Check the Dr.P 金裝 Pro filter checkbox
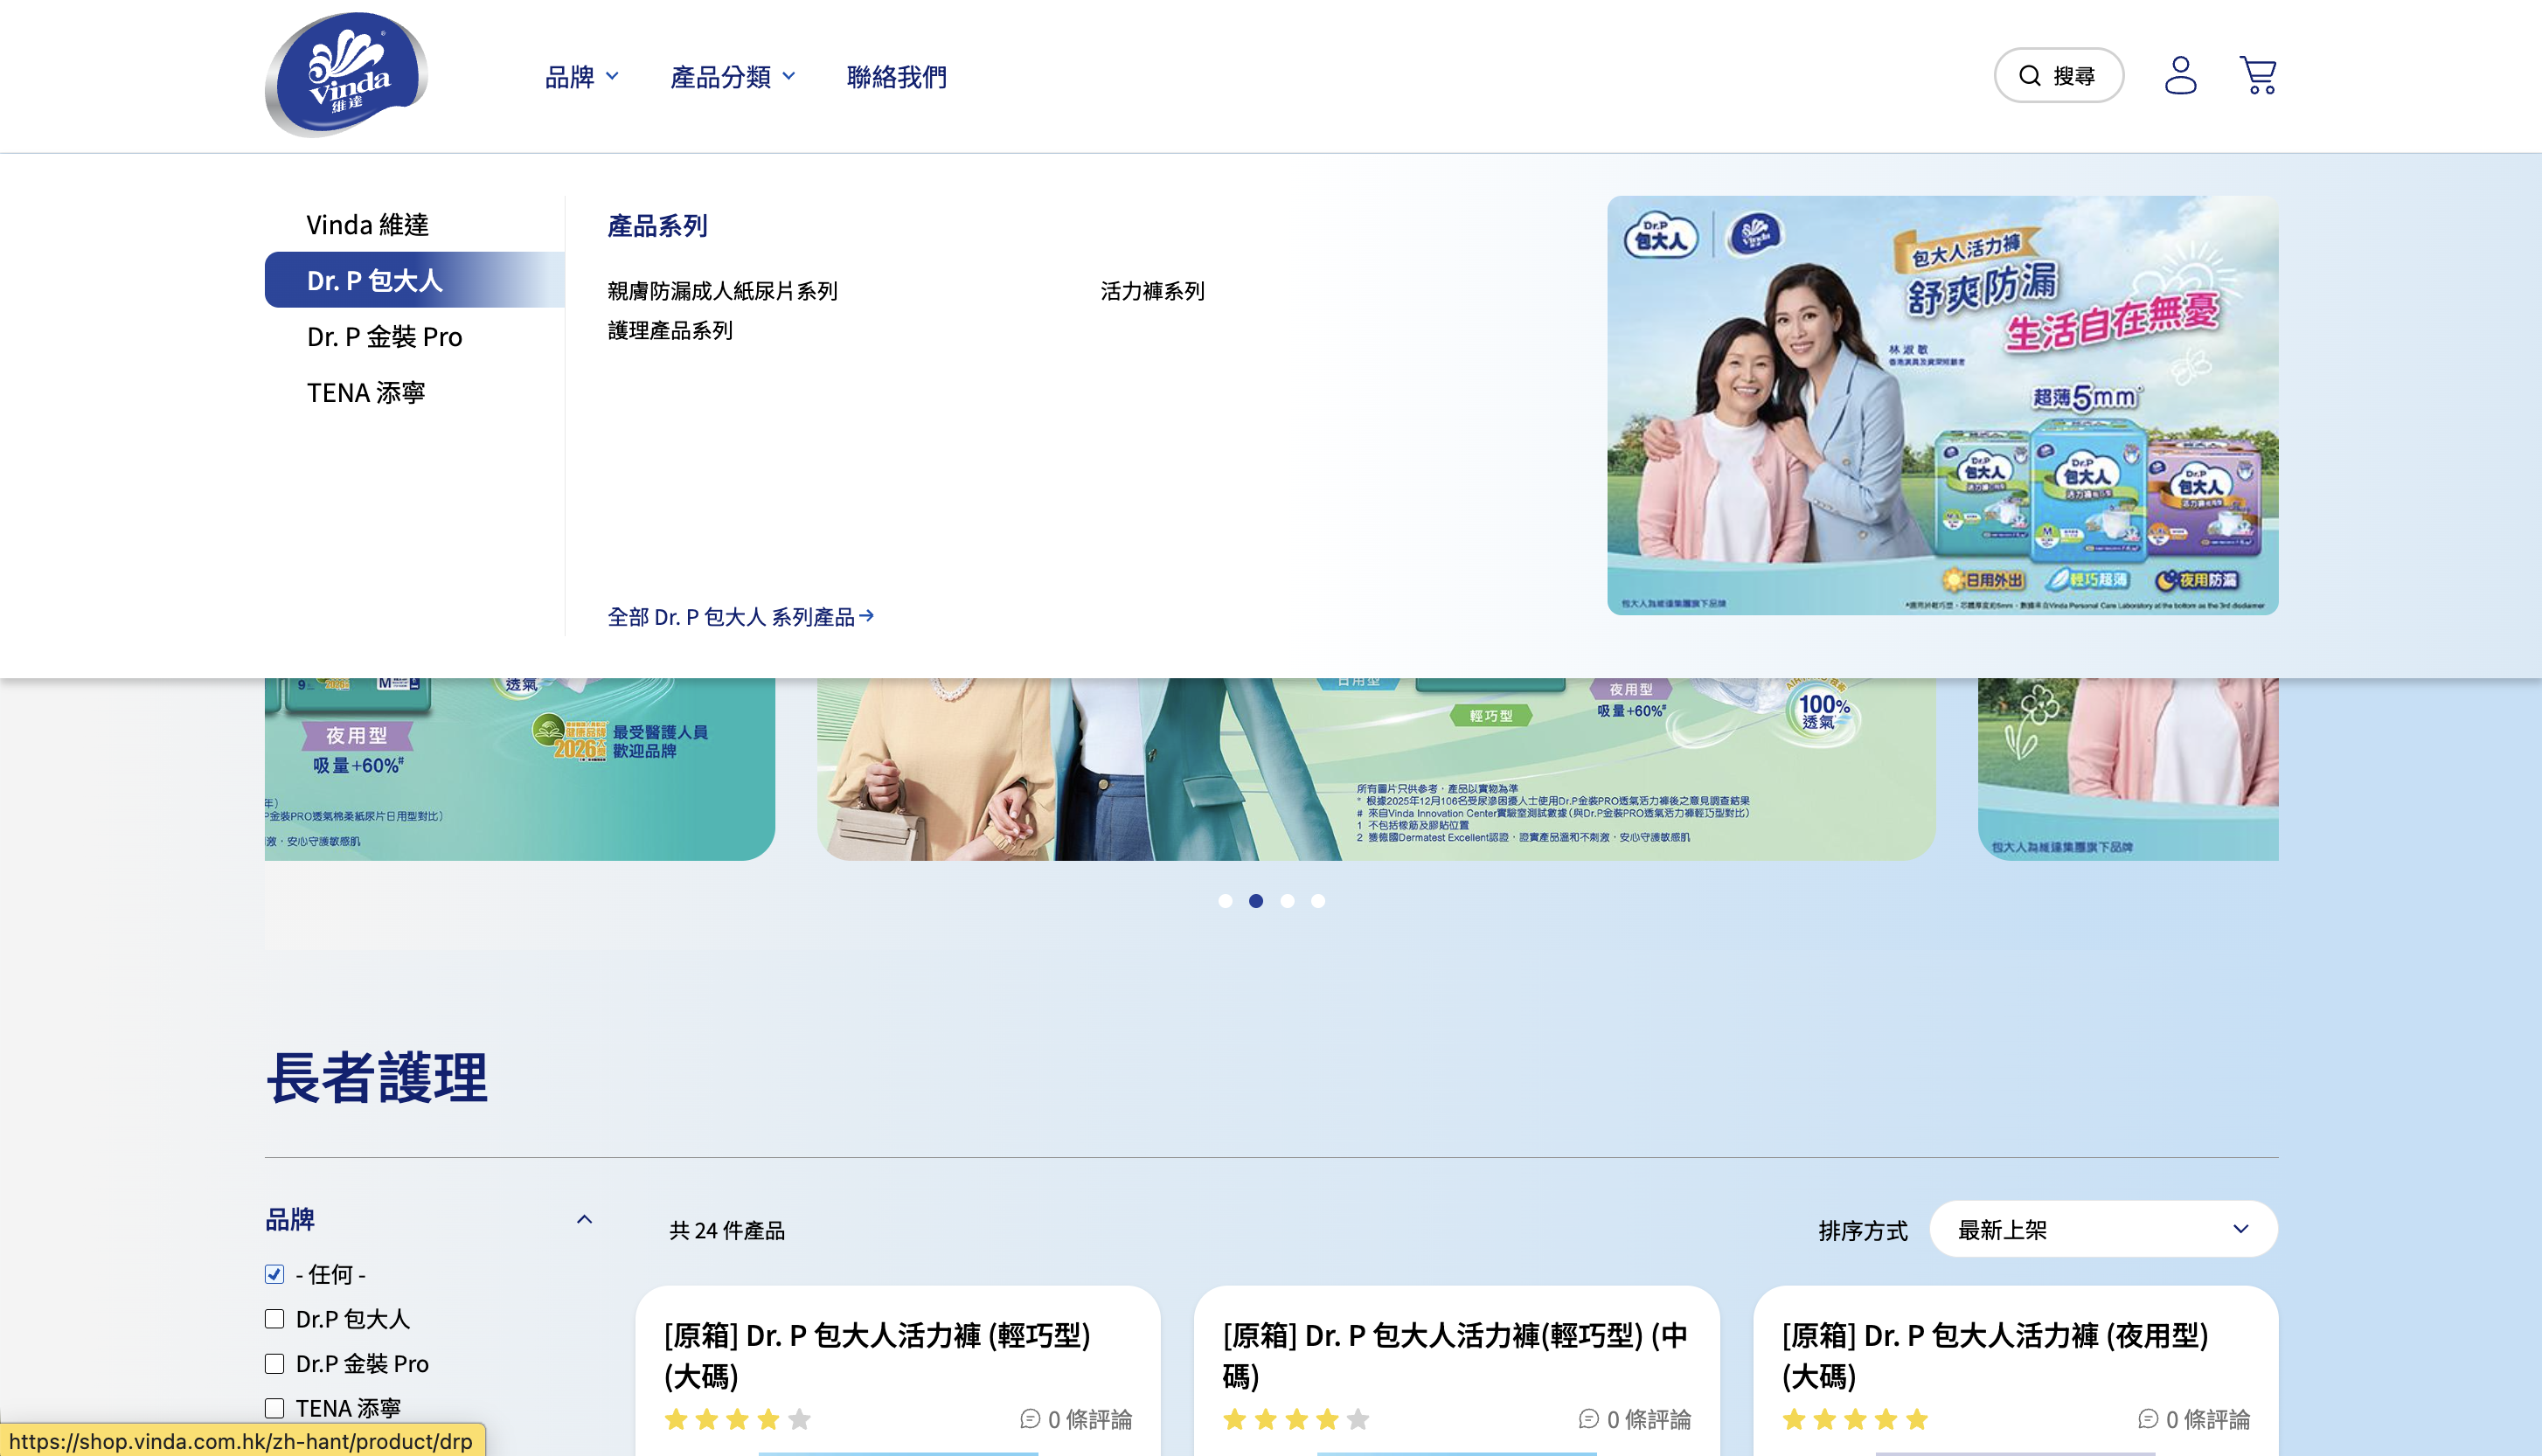 274,1364
